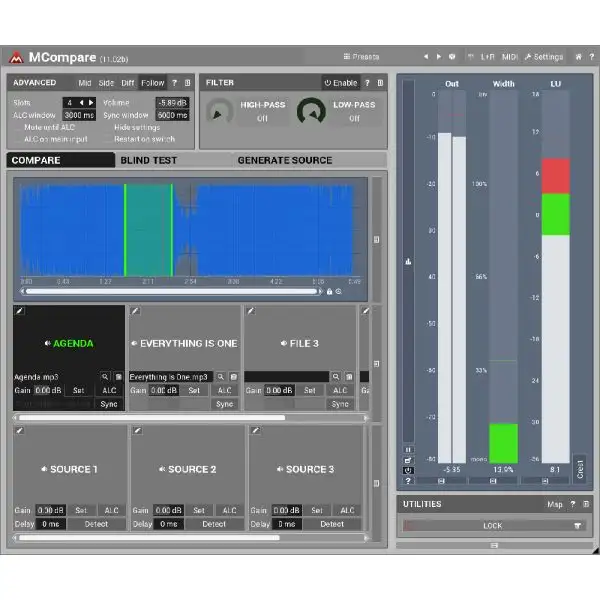The width and height of the screenshot is (600, 600).
Task: Click the Agenda slot ALC button
Action: tap(109, 390)
